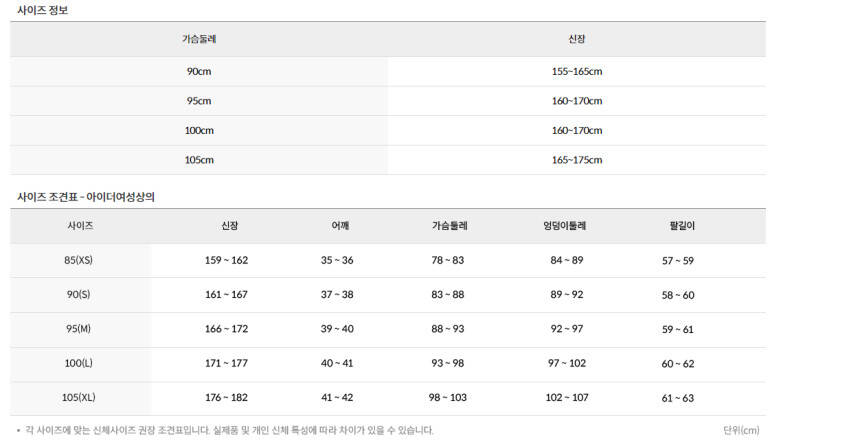Click the 가슴둘레 header in top table
860x440 pixels.
(199, 39)
